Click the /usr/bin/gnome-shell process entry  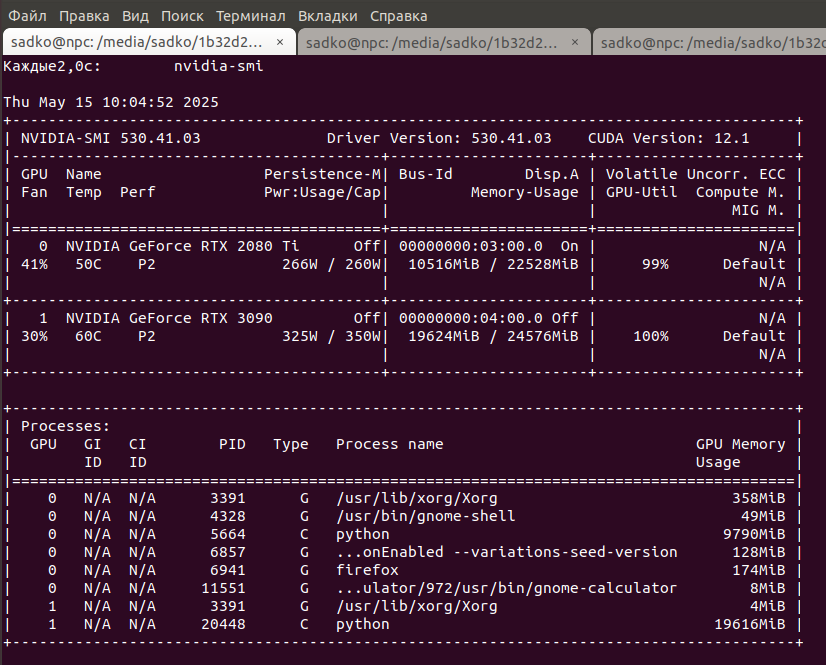pyautogui.click(x=425, y=516)
